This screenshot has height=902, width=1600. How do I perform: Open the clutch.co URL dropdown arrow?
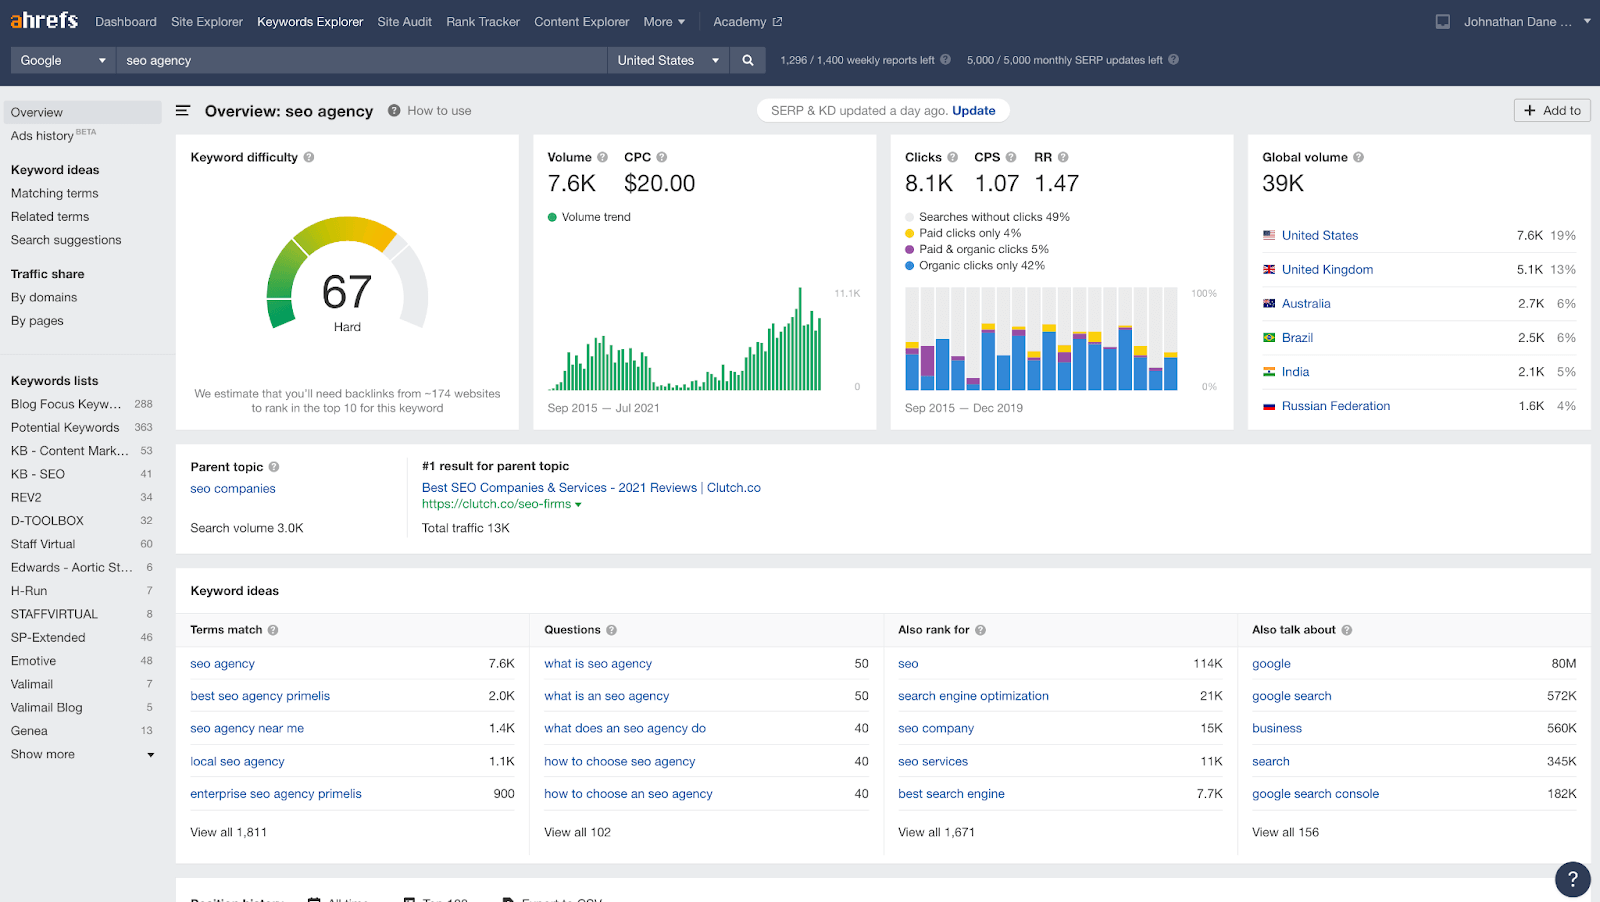(578, 505)
